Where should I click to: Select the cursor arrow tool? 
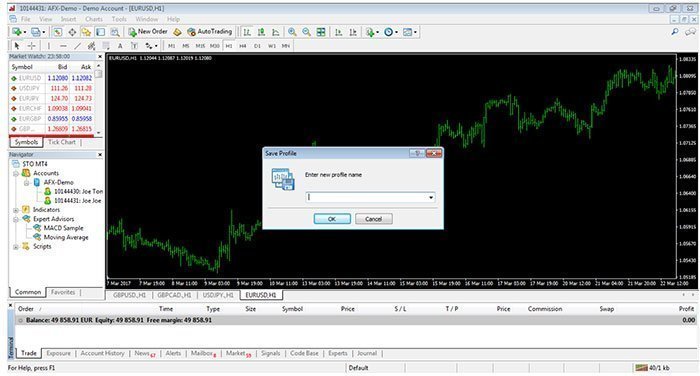[x=17, y=46]
